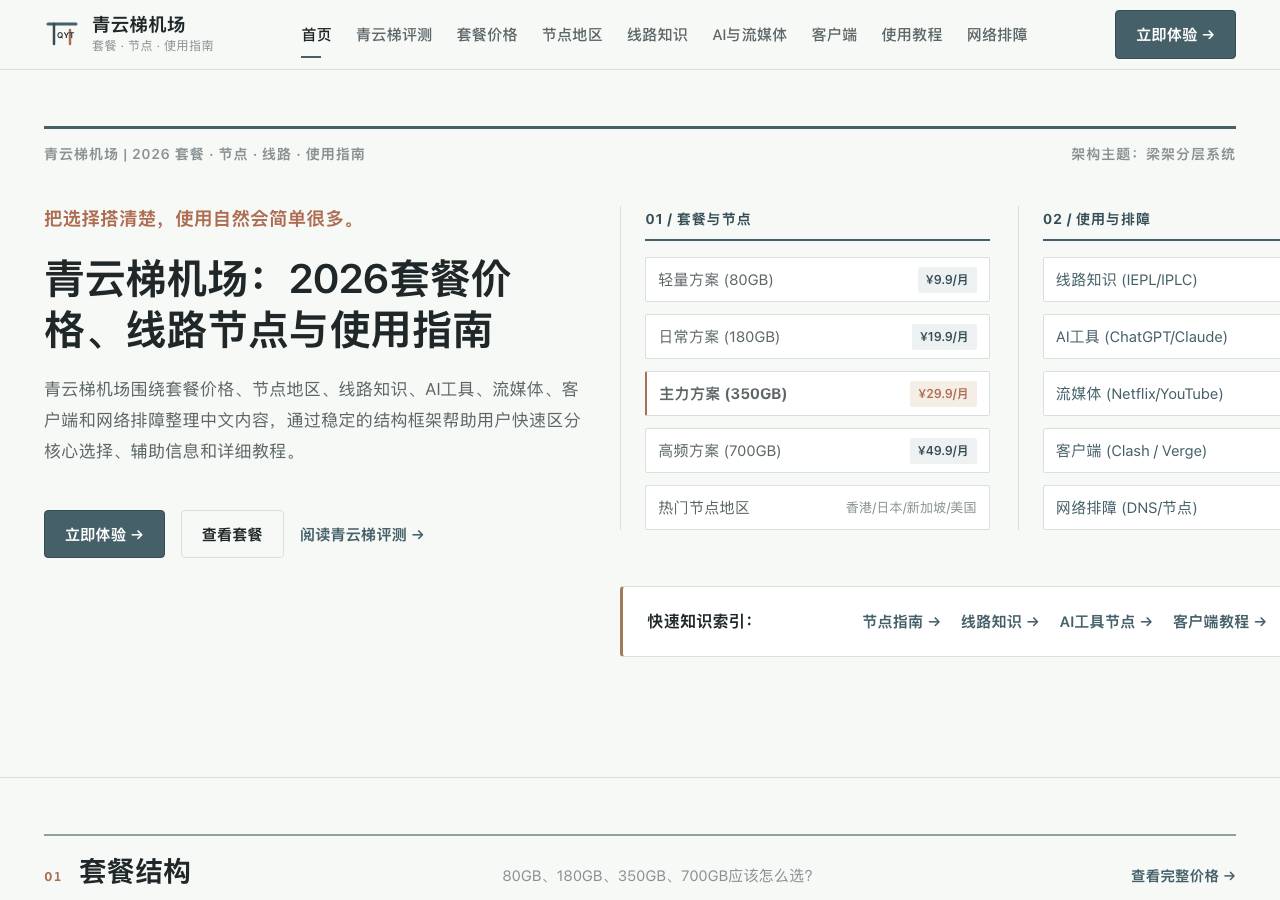Image resolution: width=1280 pixels, height=900 pixels.
Task: Open the AI工具 (ChatGPT/Claude) card
Action: pyautogui.click(x=1161, y=337)
